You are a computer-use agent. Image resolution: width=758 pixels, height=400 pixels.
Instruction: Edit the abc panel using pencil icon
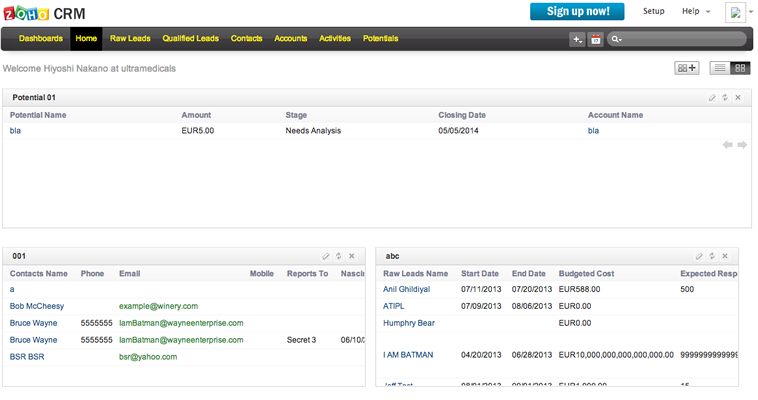(699, 257)
